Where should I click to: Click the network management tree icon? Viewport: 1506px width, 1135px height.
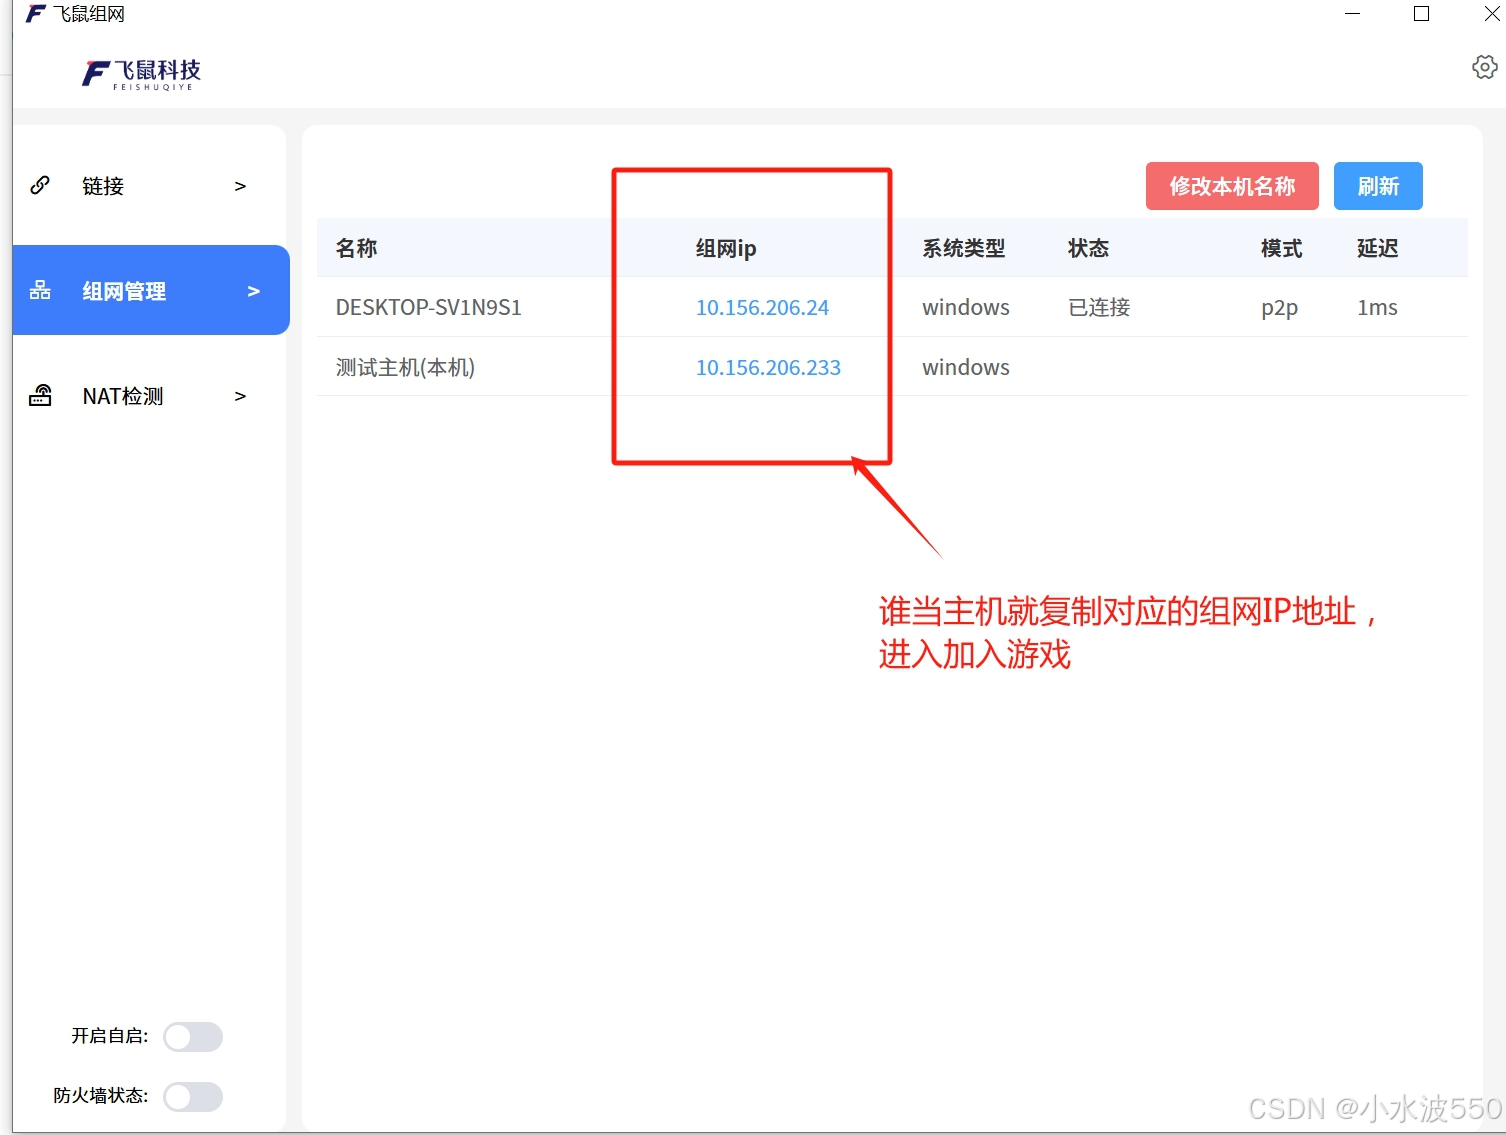(x=40, y=290)
